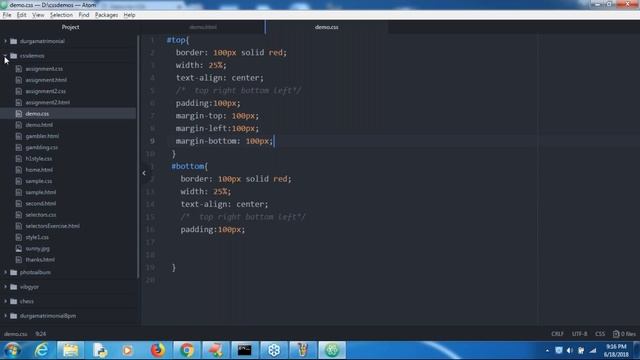Viewport: 640px width, 360px height.
Task: Click the sunny.jpg image file icon
Action: pos(19,248)
